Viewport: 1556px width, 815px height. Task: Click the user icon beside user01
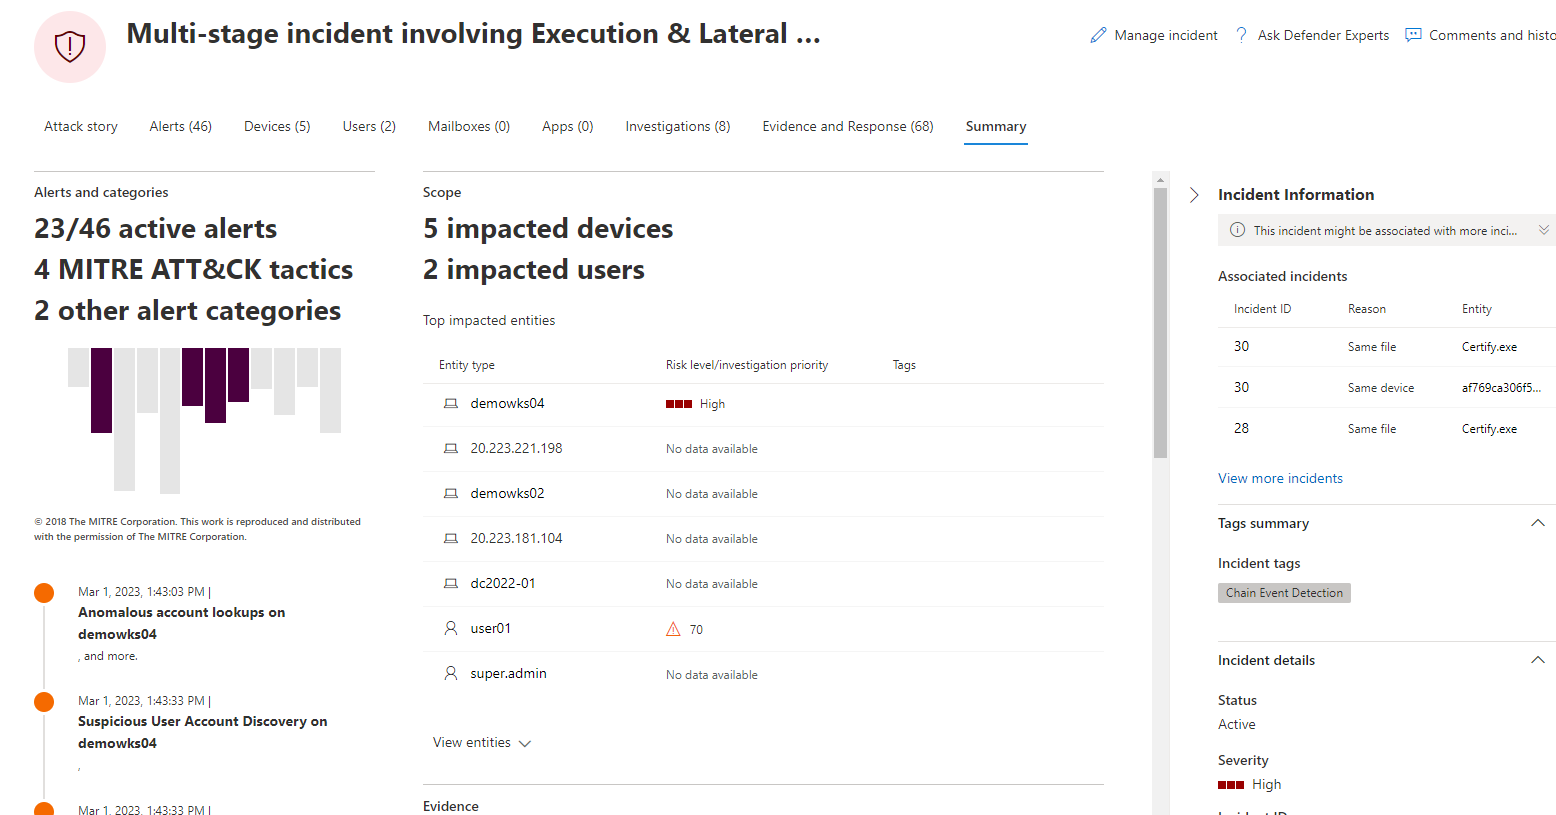(451, 629)
